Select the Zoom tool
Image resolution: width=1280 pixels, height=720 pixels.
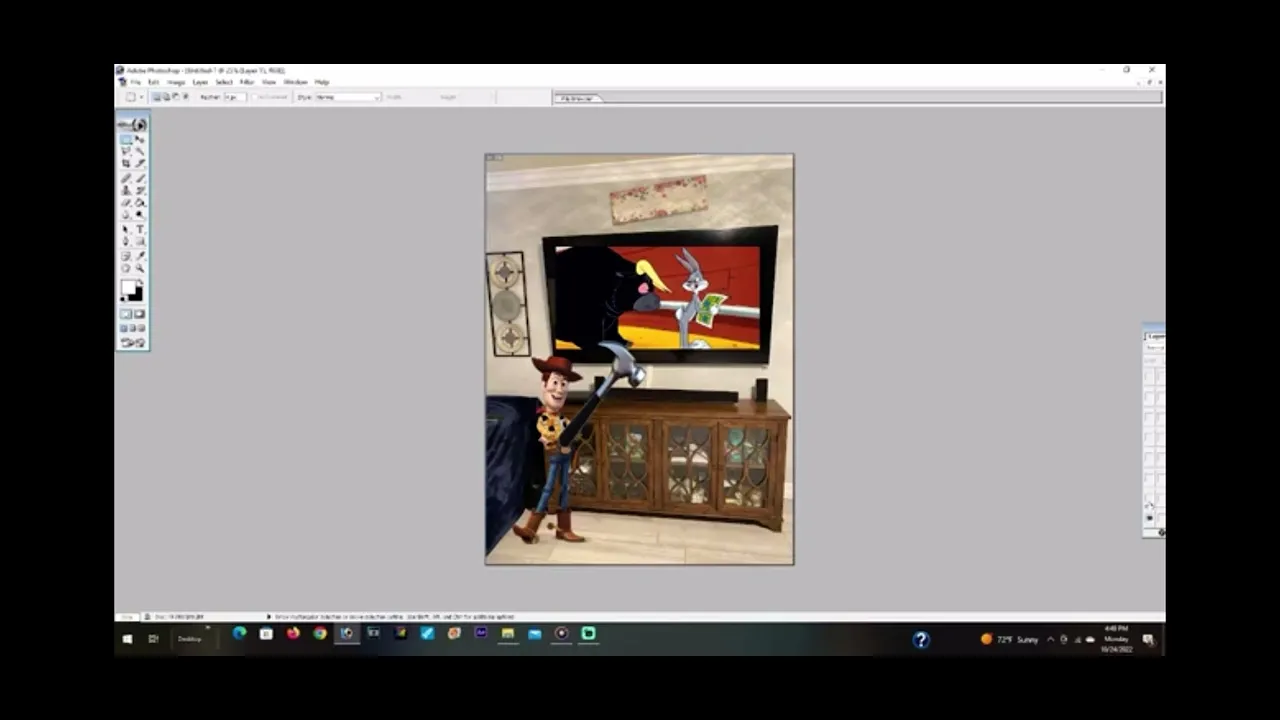click(140, 267)
